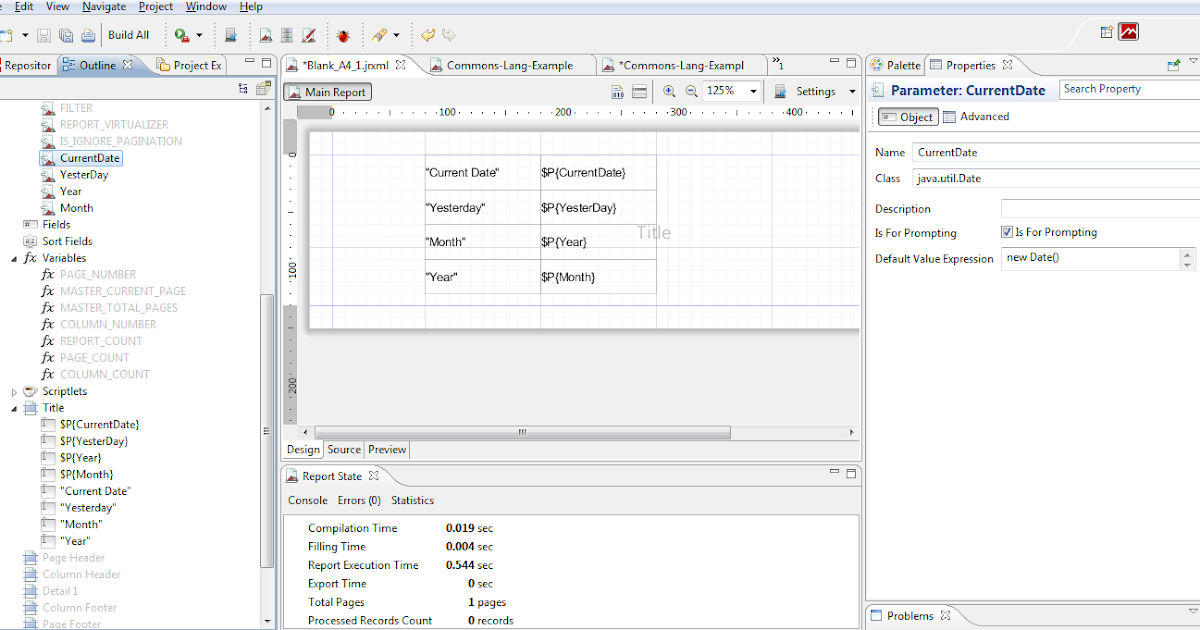Click the compile icon beside the Settings dropdown
The height and width of the screenshot is (630, 1200).
click(x=780, y=90)
